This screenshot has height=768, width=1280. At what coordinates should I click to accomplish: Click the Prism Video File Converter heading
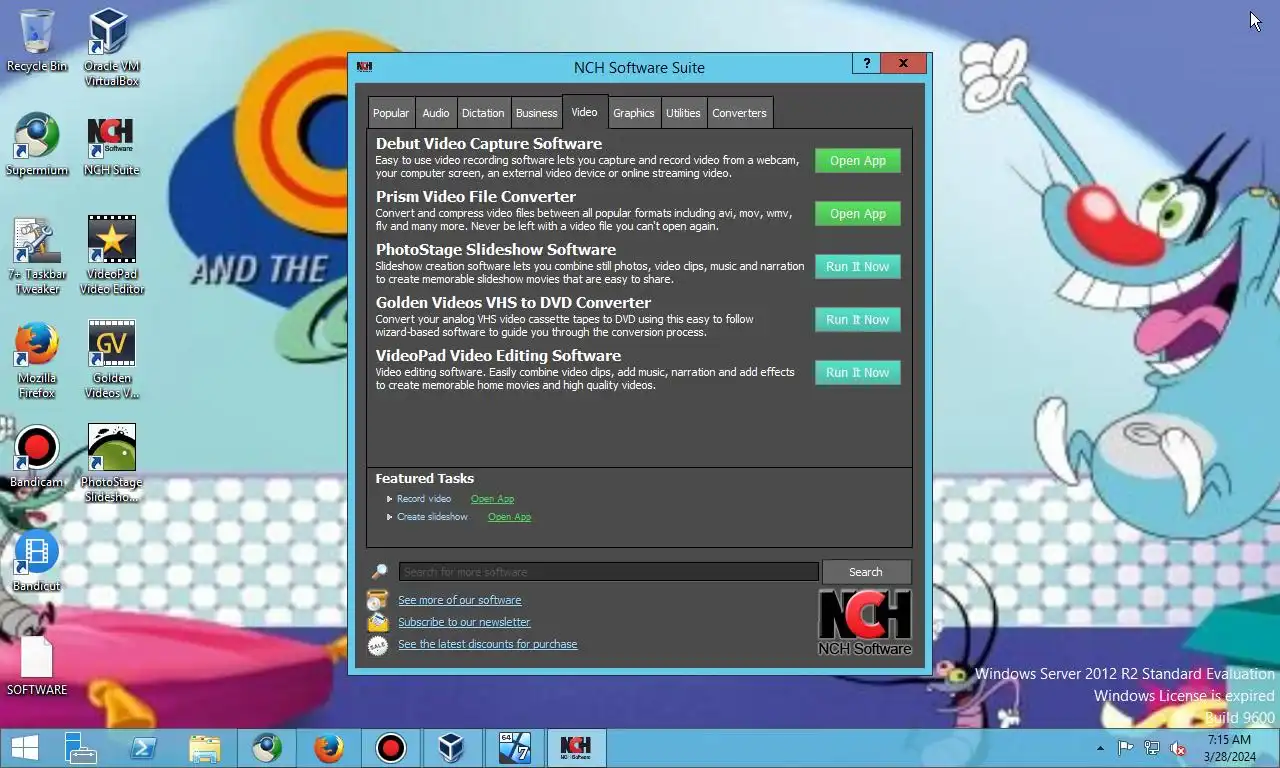coord(476,197)
